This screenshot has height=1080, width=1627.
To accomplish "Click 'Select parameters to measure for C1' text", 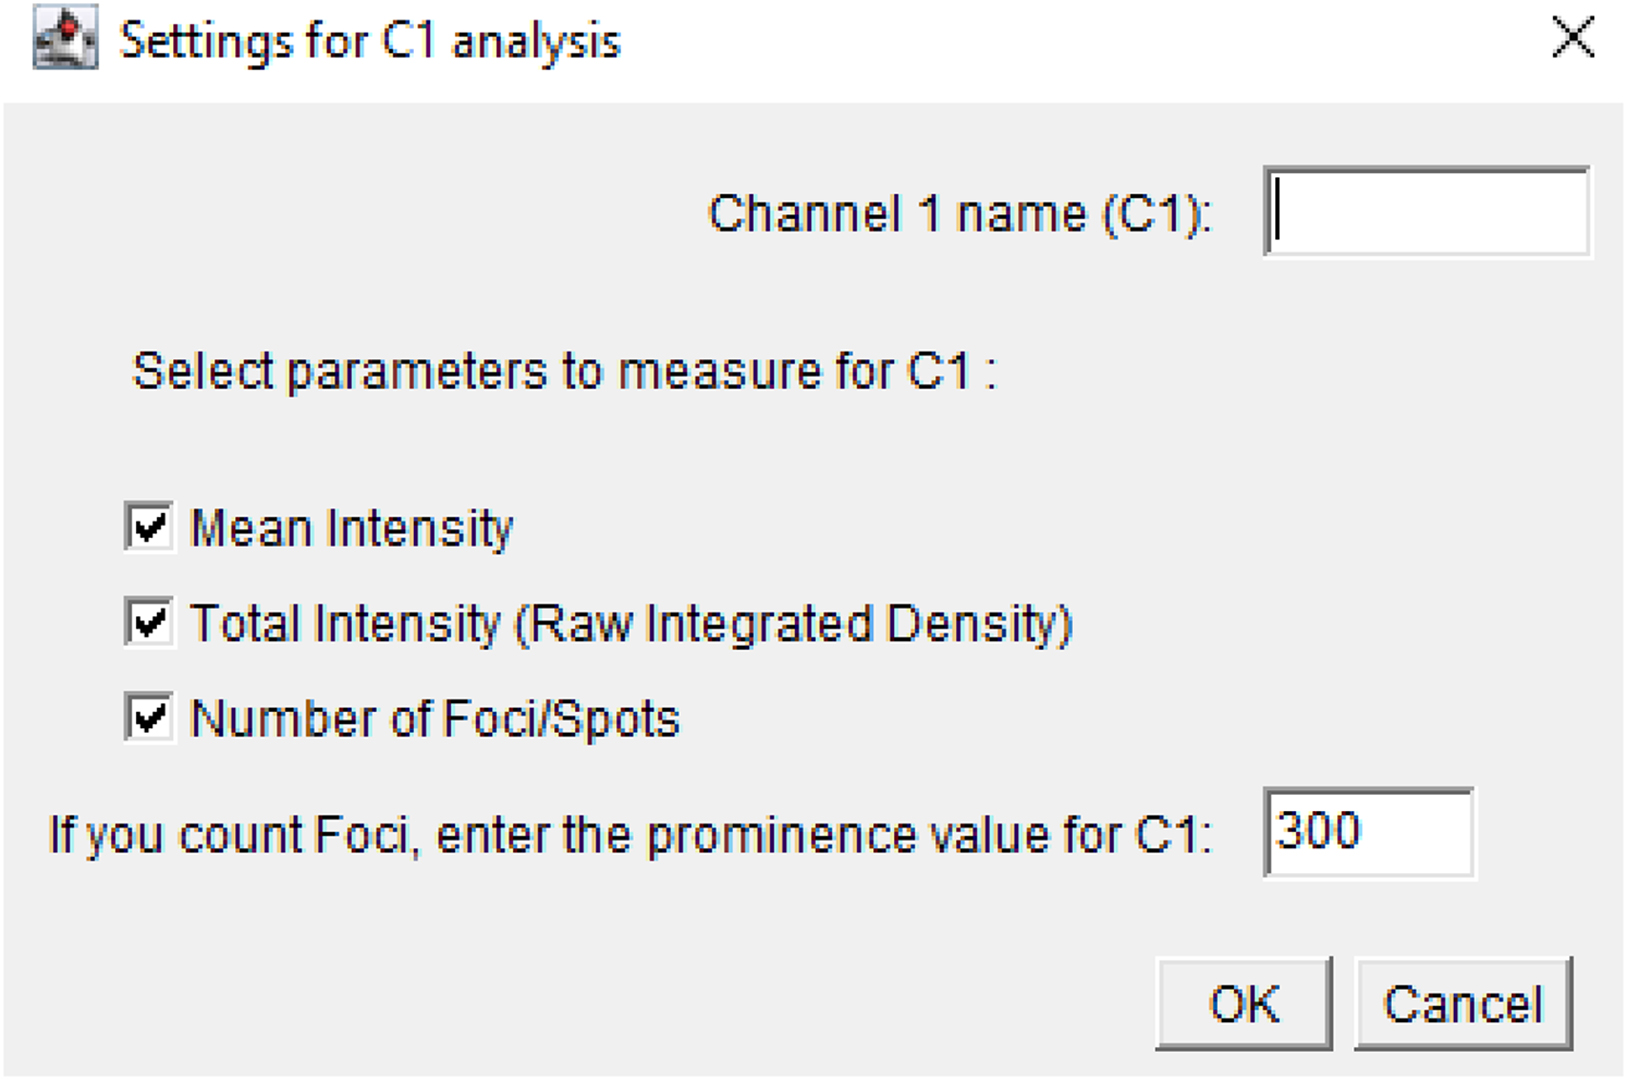I will pos(565,371).
